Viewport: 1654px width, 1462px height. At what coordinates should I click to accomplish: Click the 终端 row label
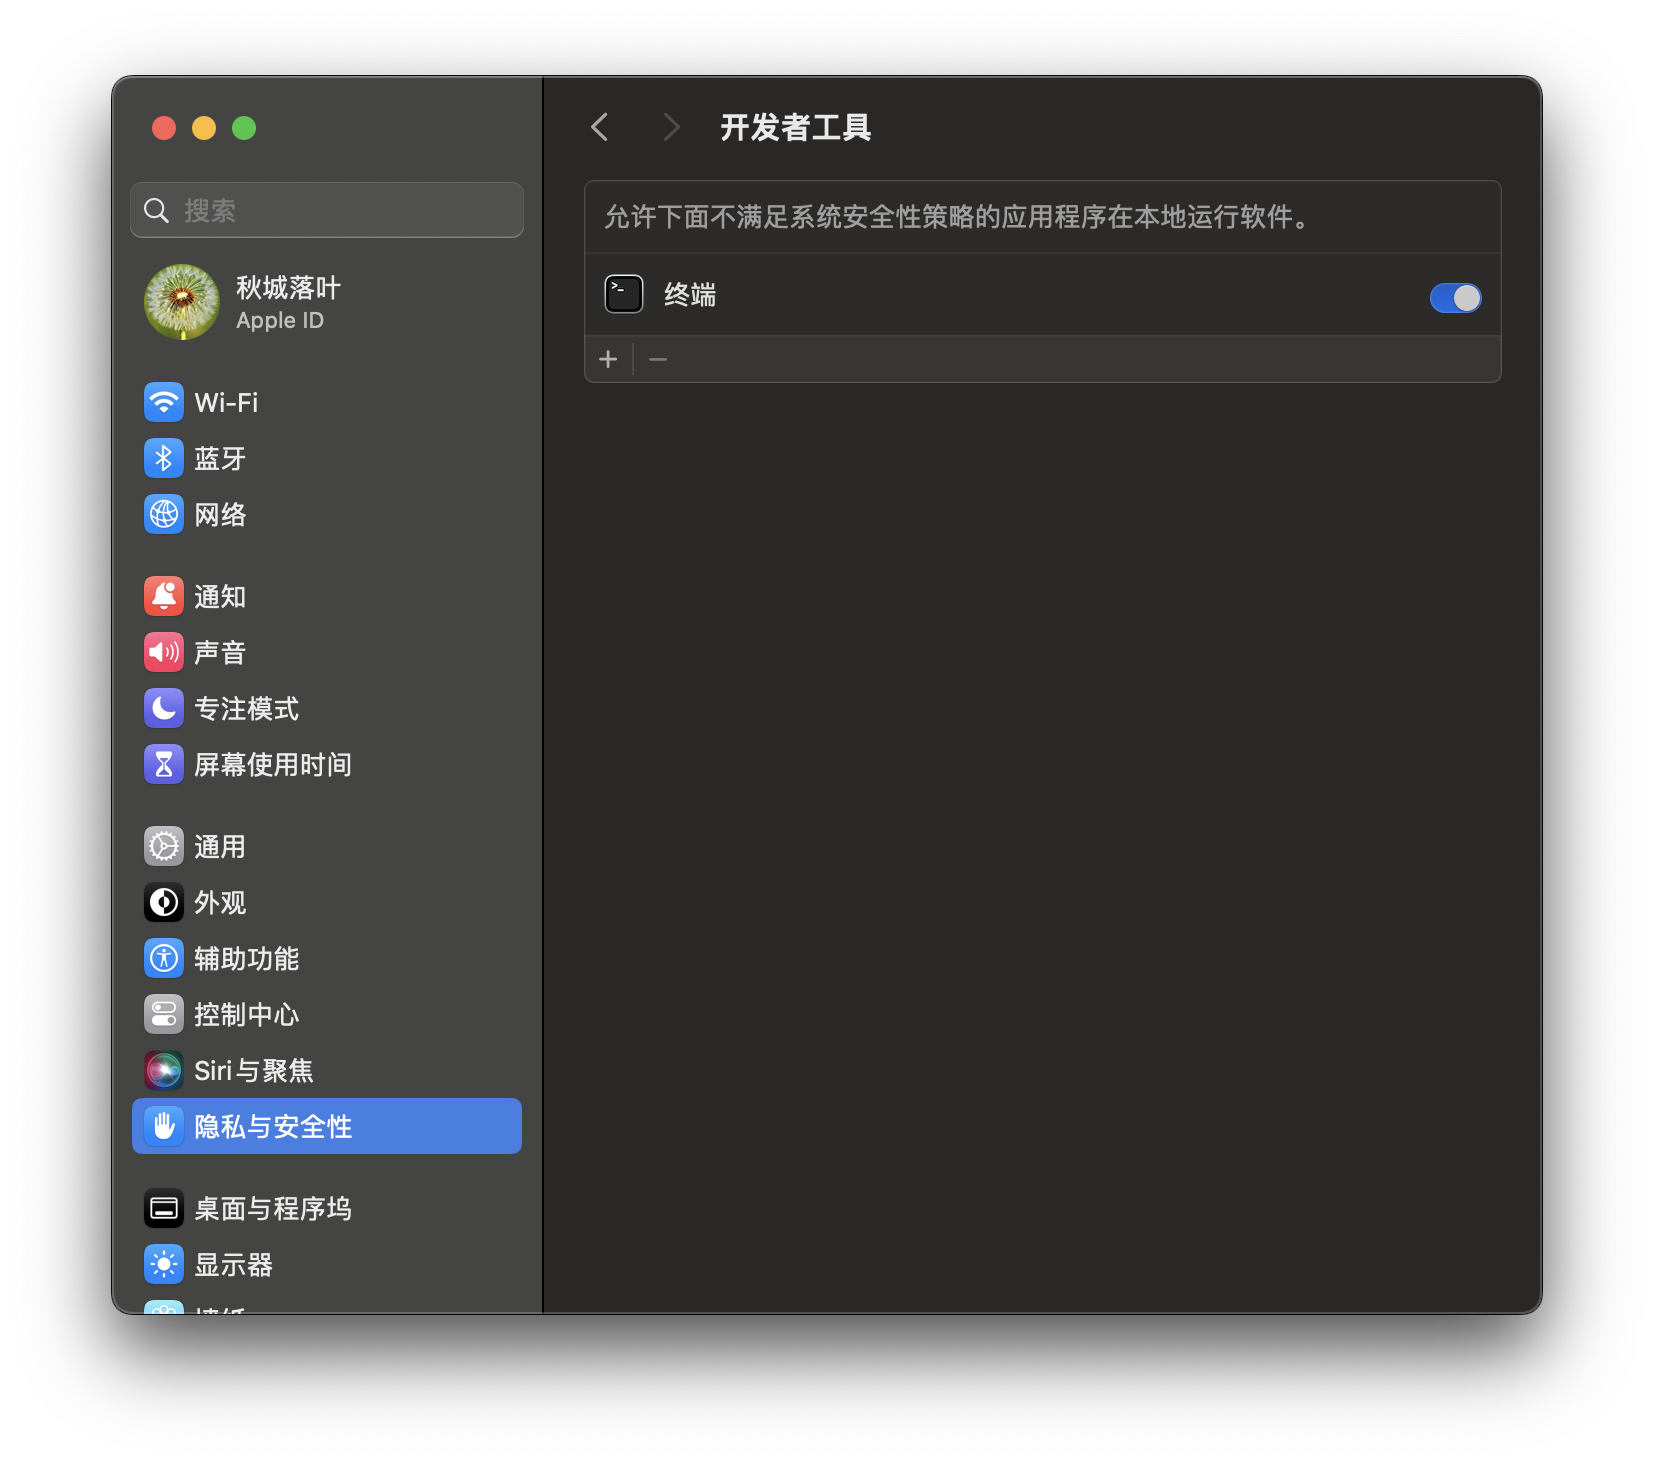point(690,295)
